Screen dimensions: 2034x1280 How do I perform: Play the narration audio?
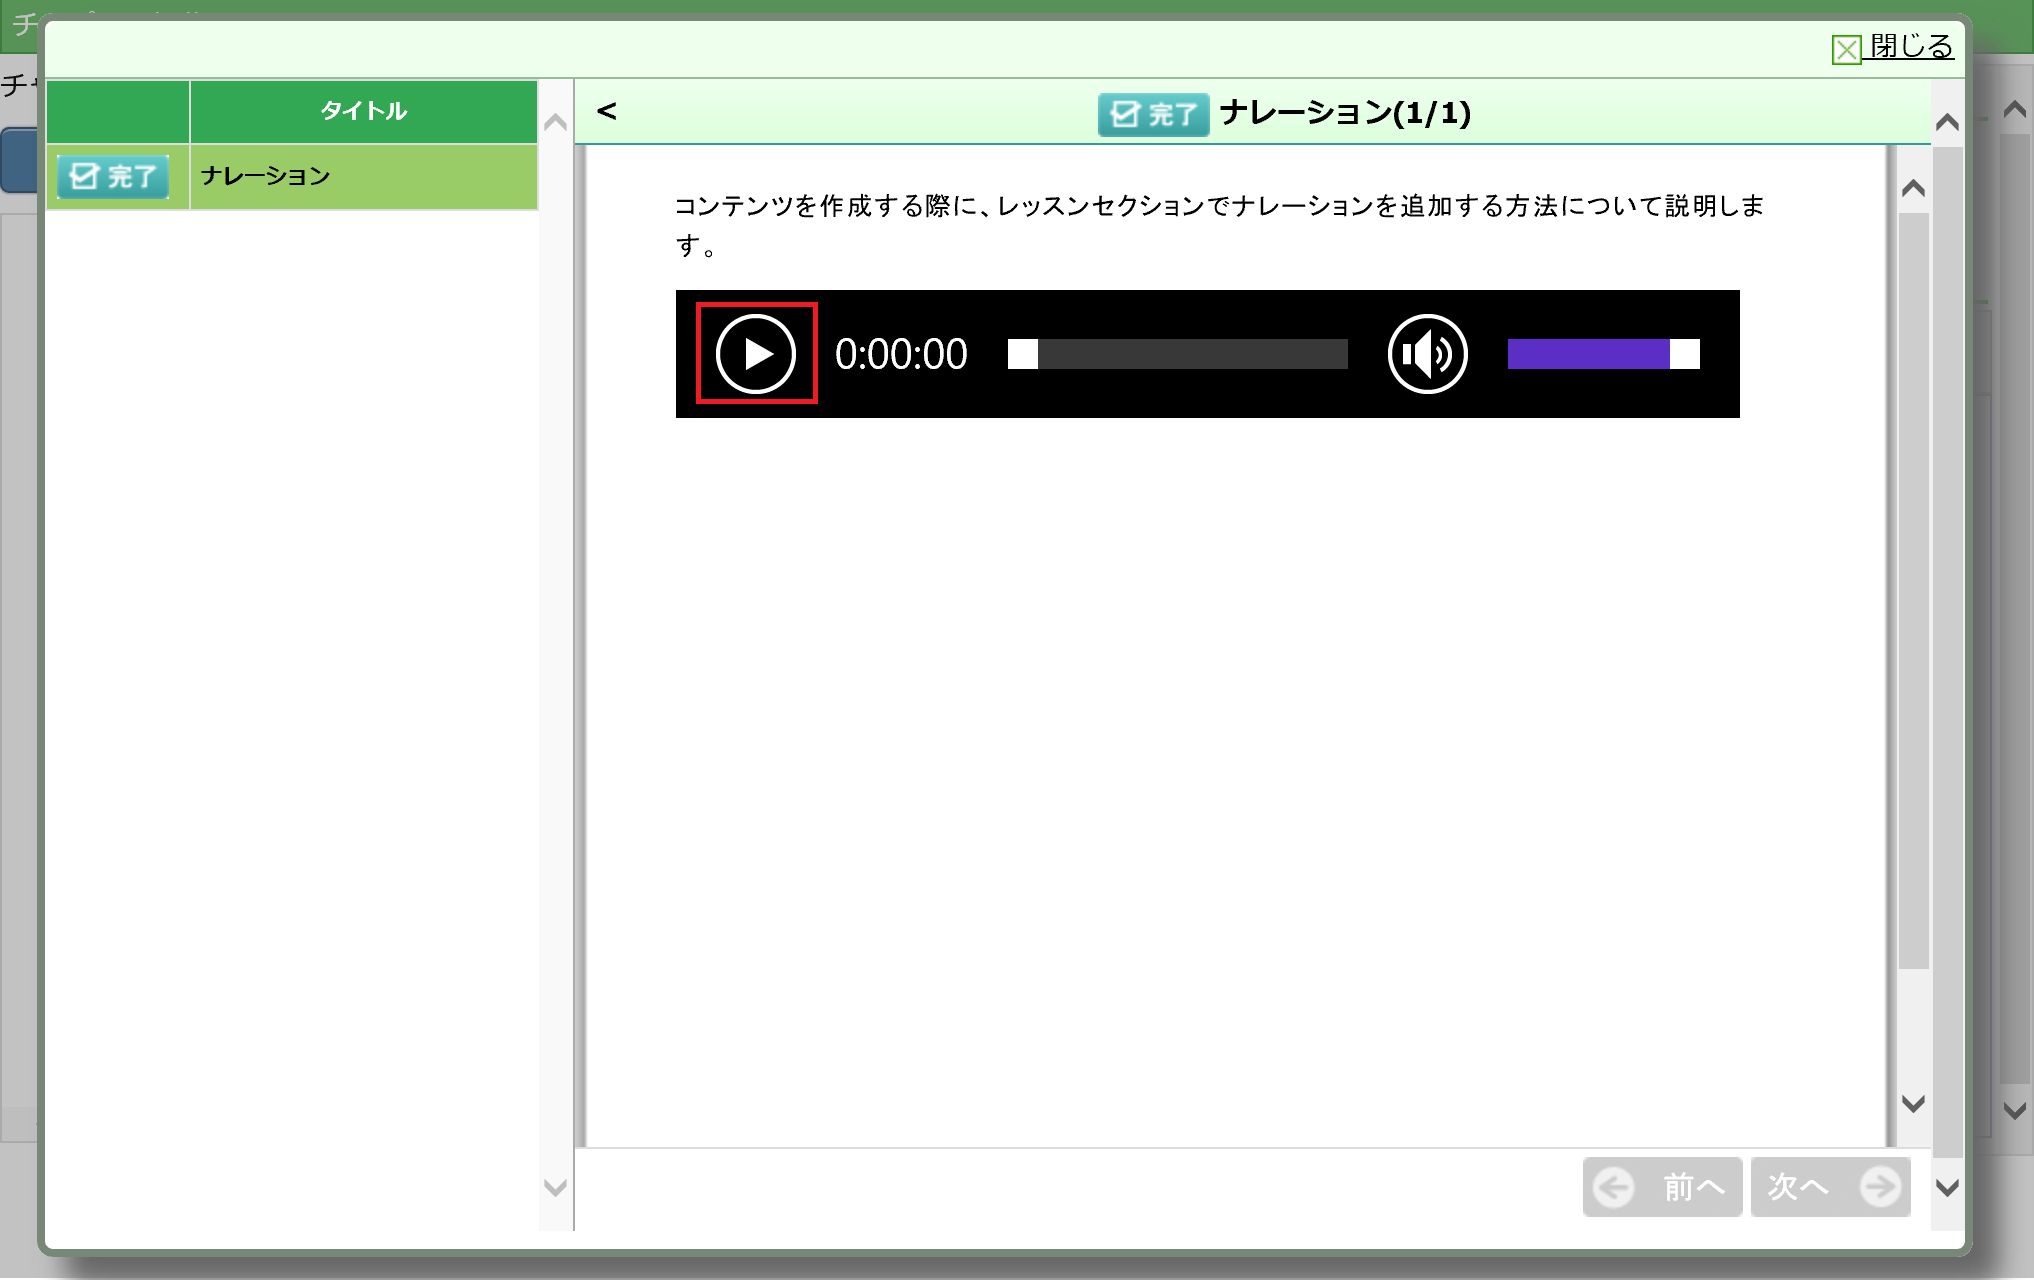[756, 354]
